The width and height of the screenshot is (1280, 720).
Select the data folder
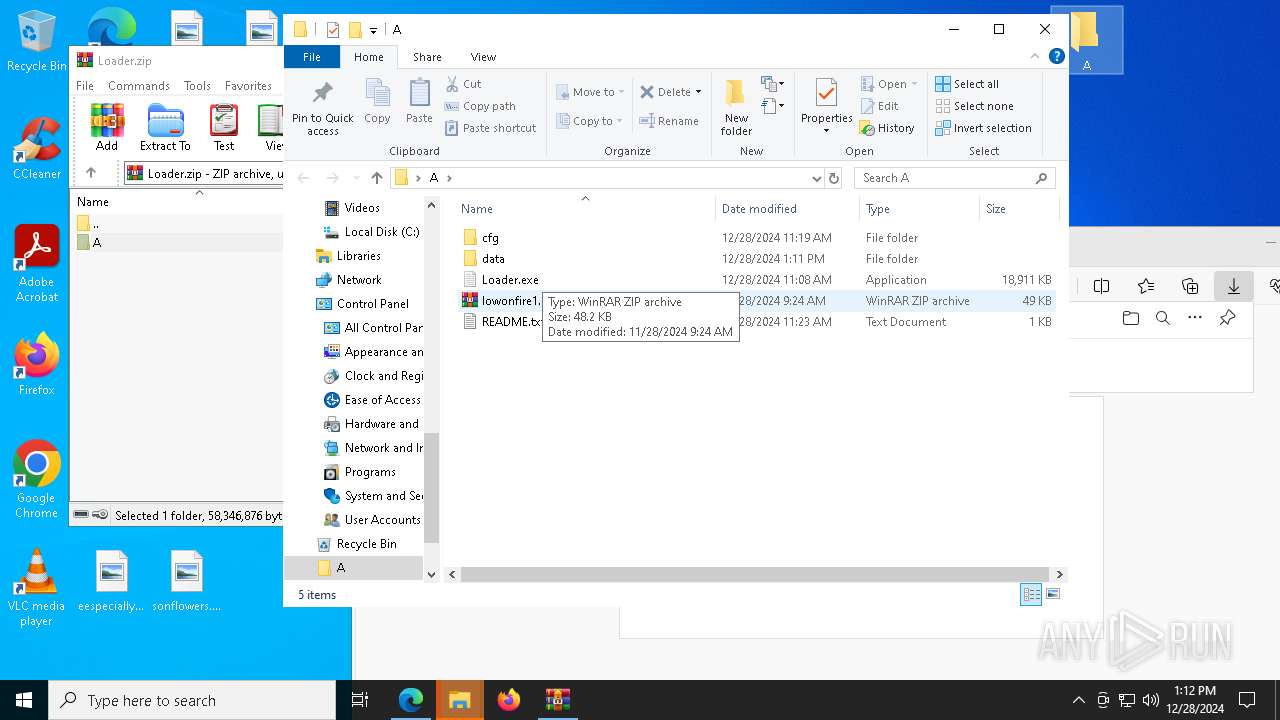click(x=484, y=259)
